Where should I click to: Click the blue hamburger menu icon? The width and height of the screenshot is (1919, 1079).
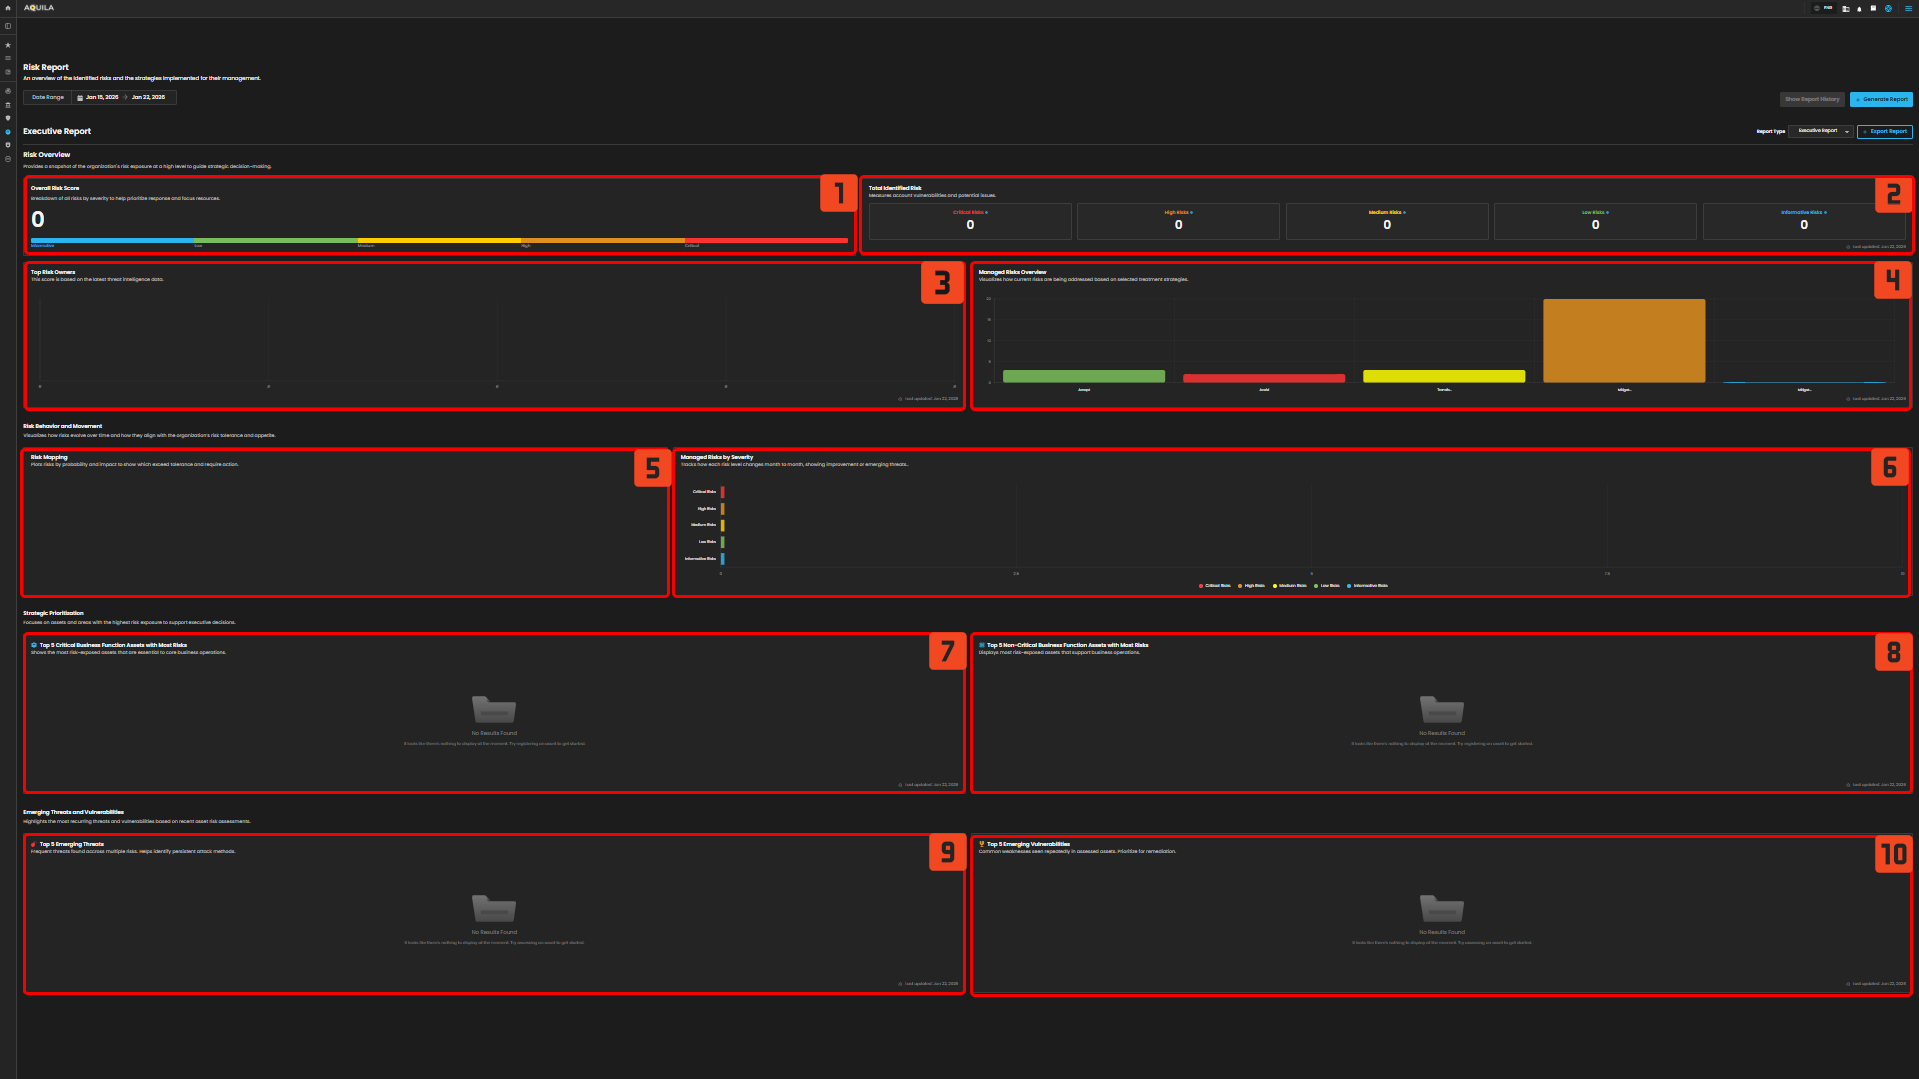[1907, 8]
